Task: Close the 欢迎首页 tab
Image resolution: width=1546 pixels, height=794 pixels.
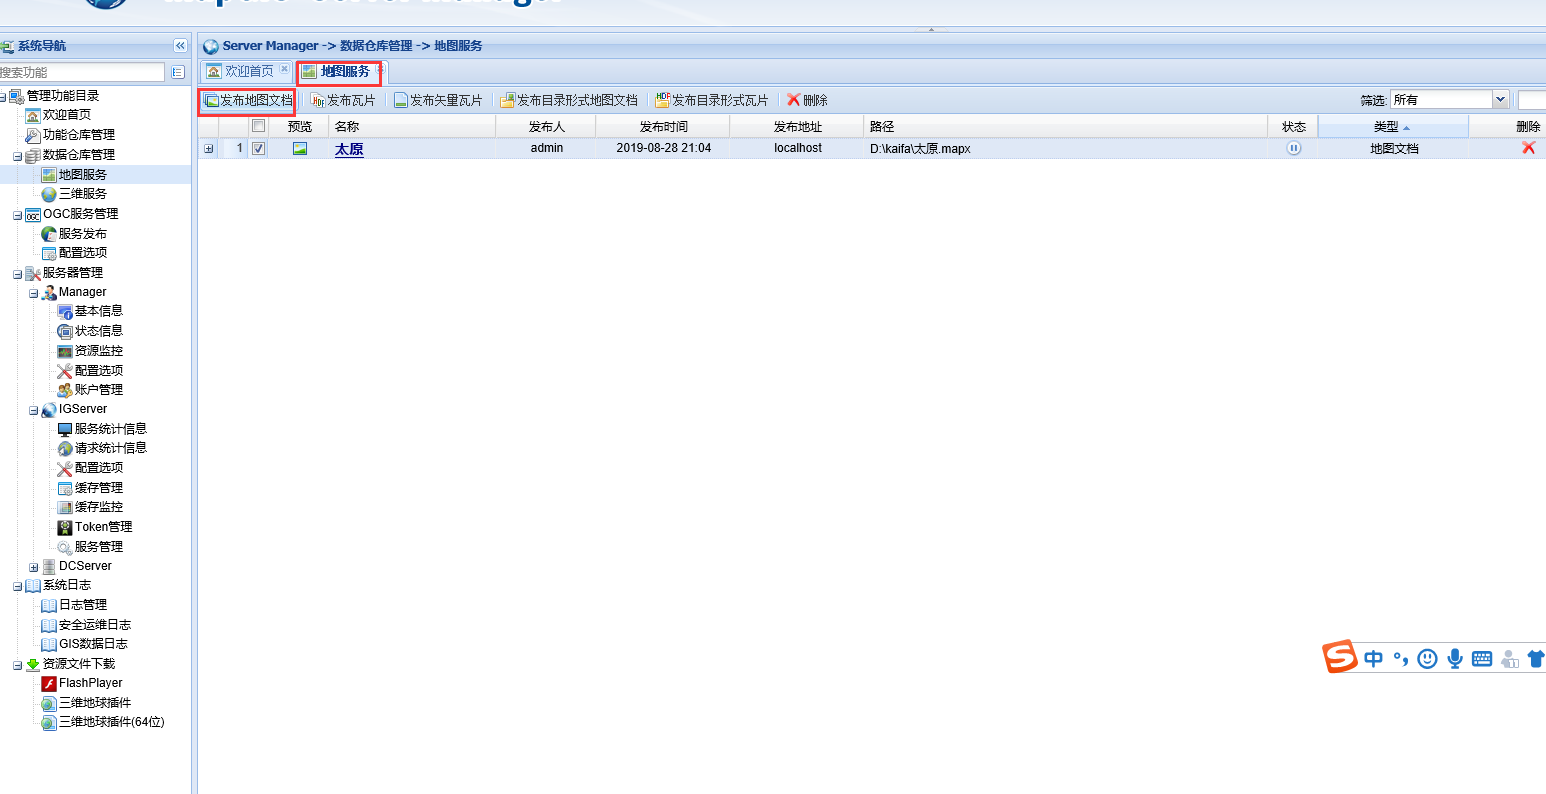Action: pyautogui.click(x=284, y=69)
